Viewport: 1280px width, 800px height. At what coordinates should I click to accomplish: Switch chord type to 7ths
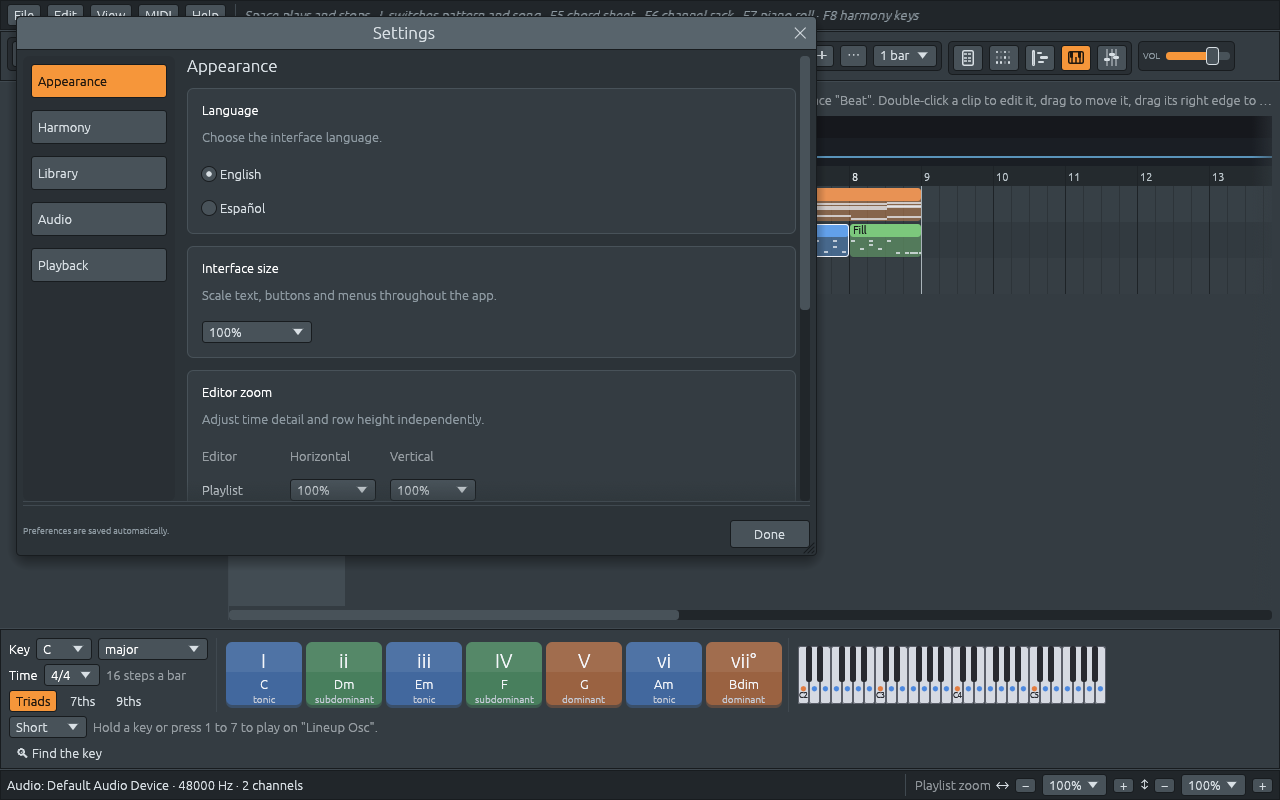point(83,701)
